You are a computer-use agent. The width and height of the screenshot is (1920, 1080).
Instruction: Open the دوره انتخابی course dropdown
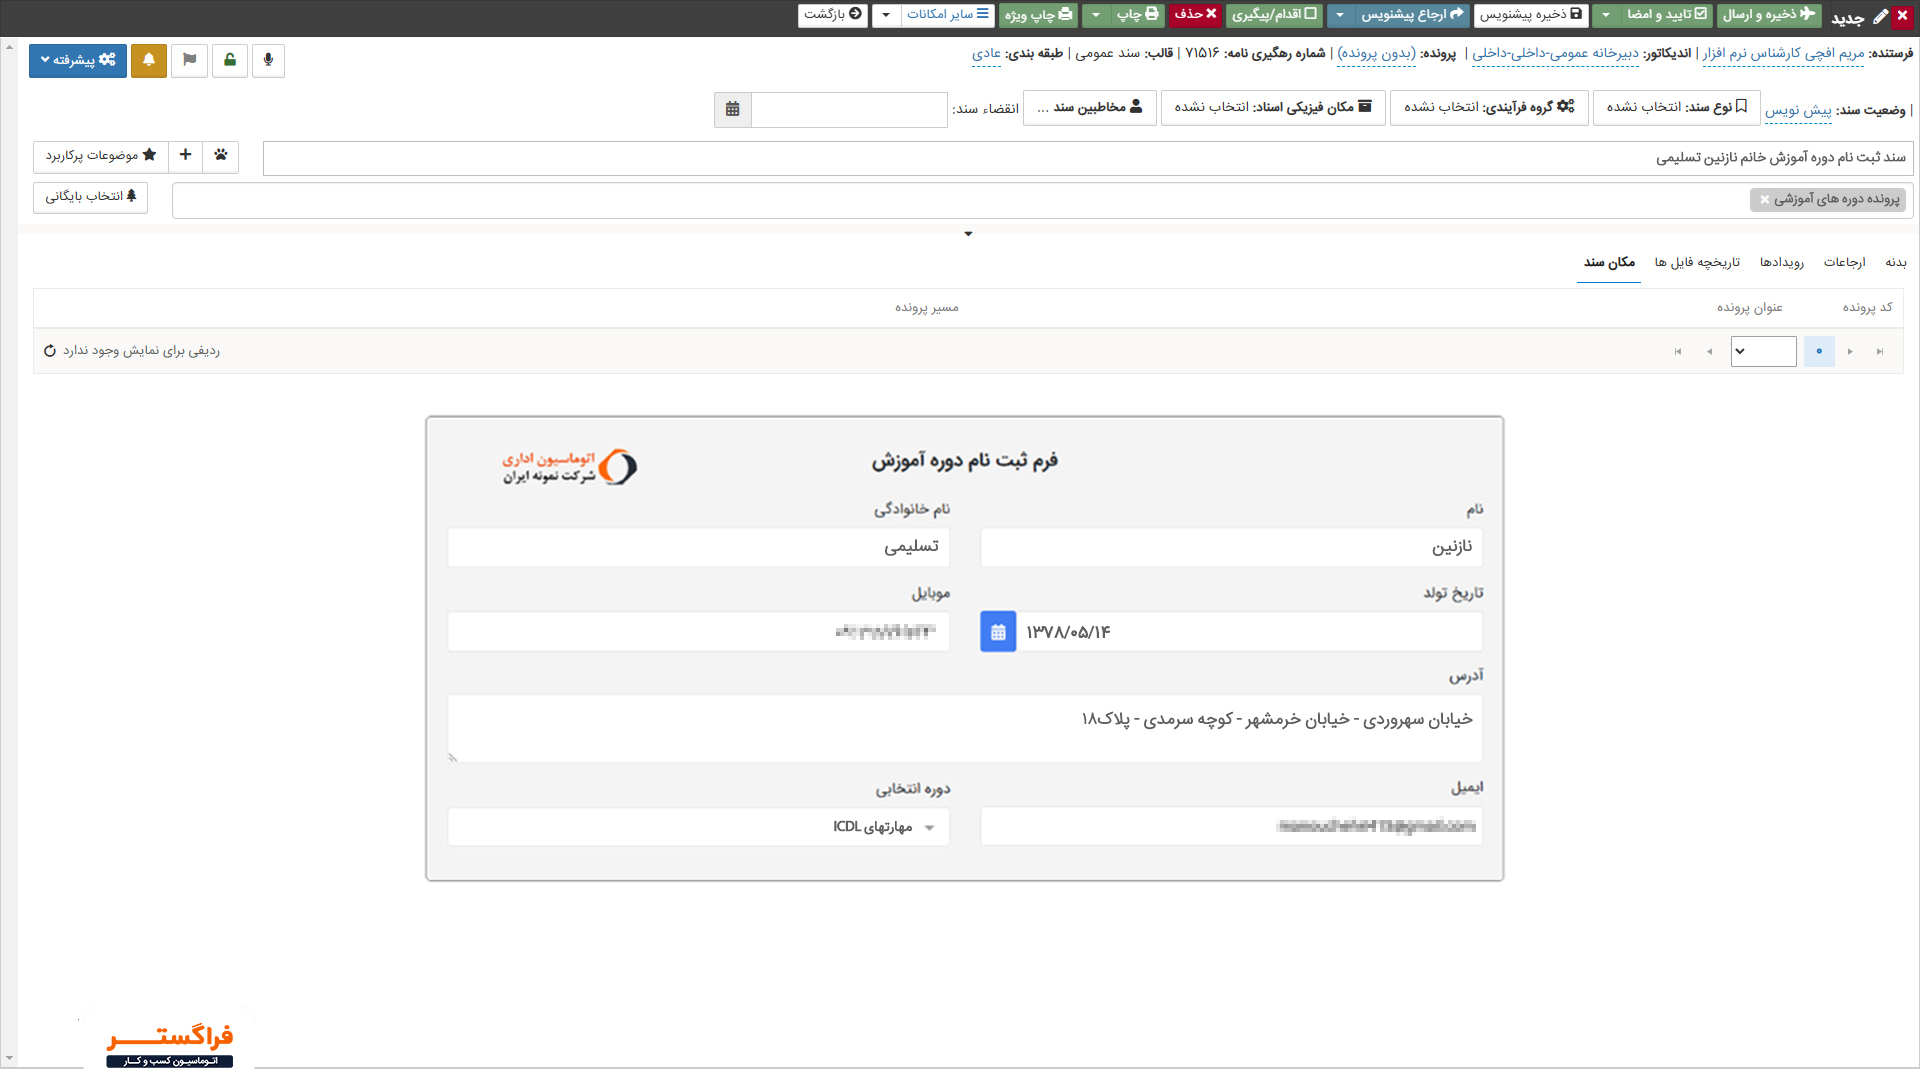(930, 827)
